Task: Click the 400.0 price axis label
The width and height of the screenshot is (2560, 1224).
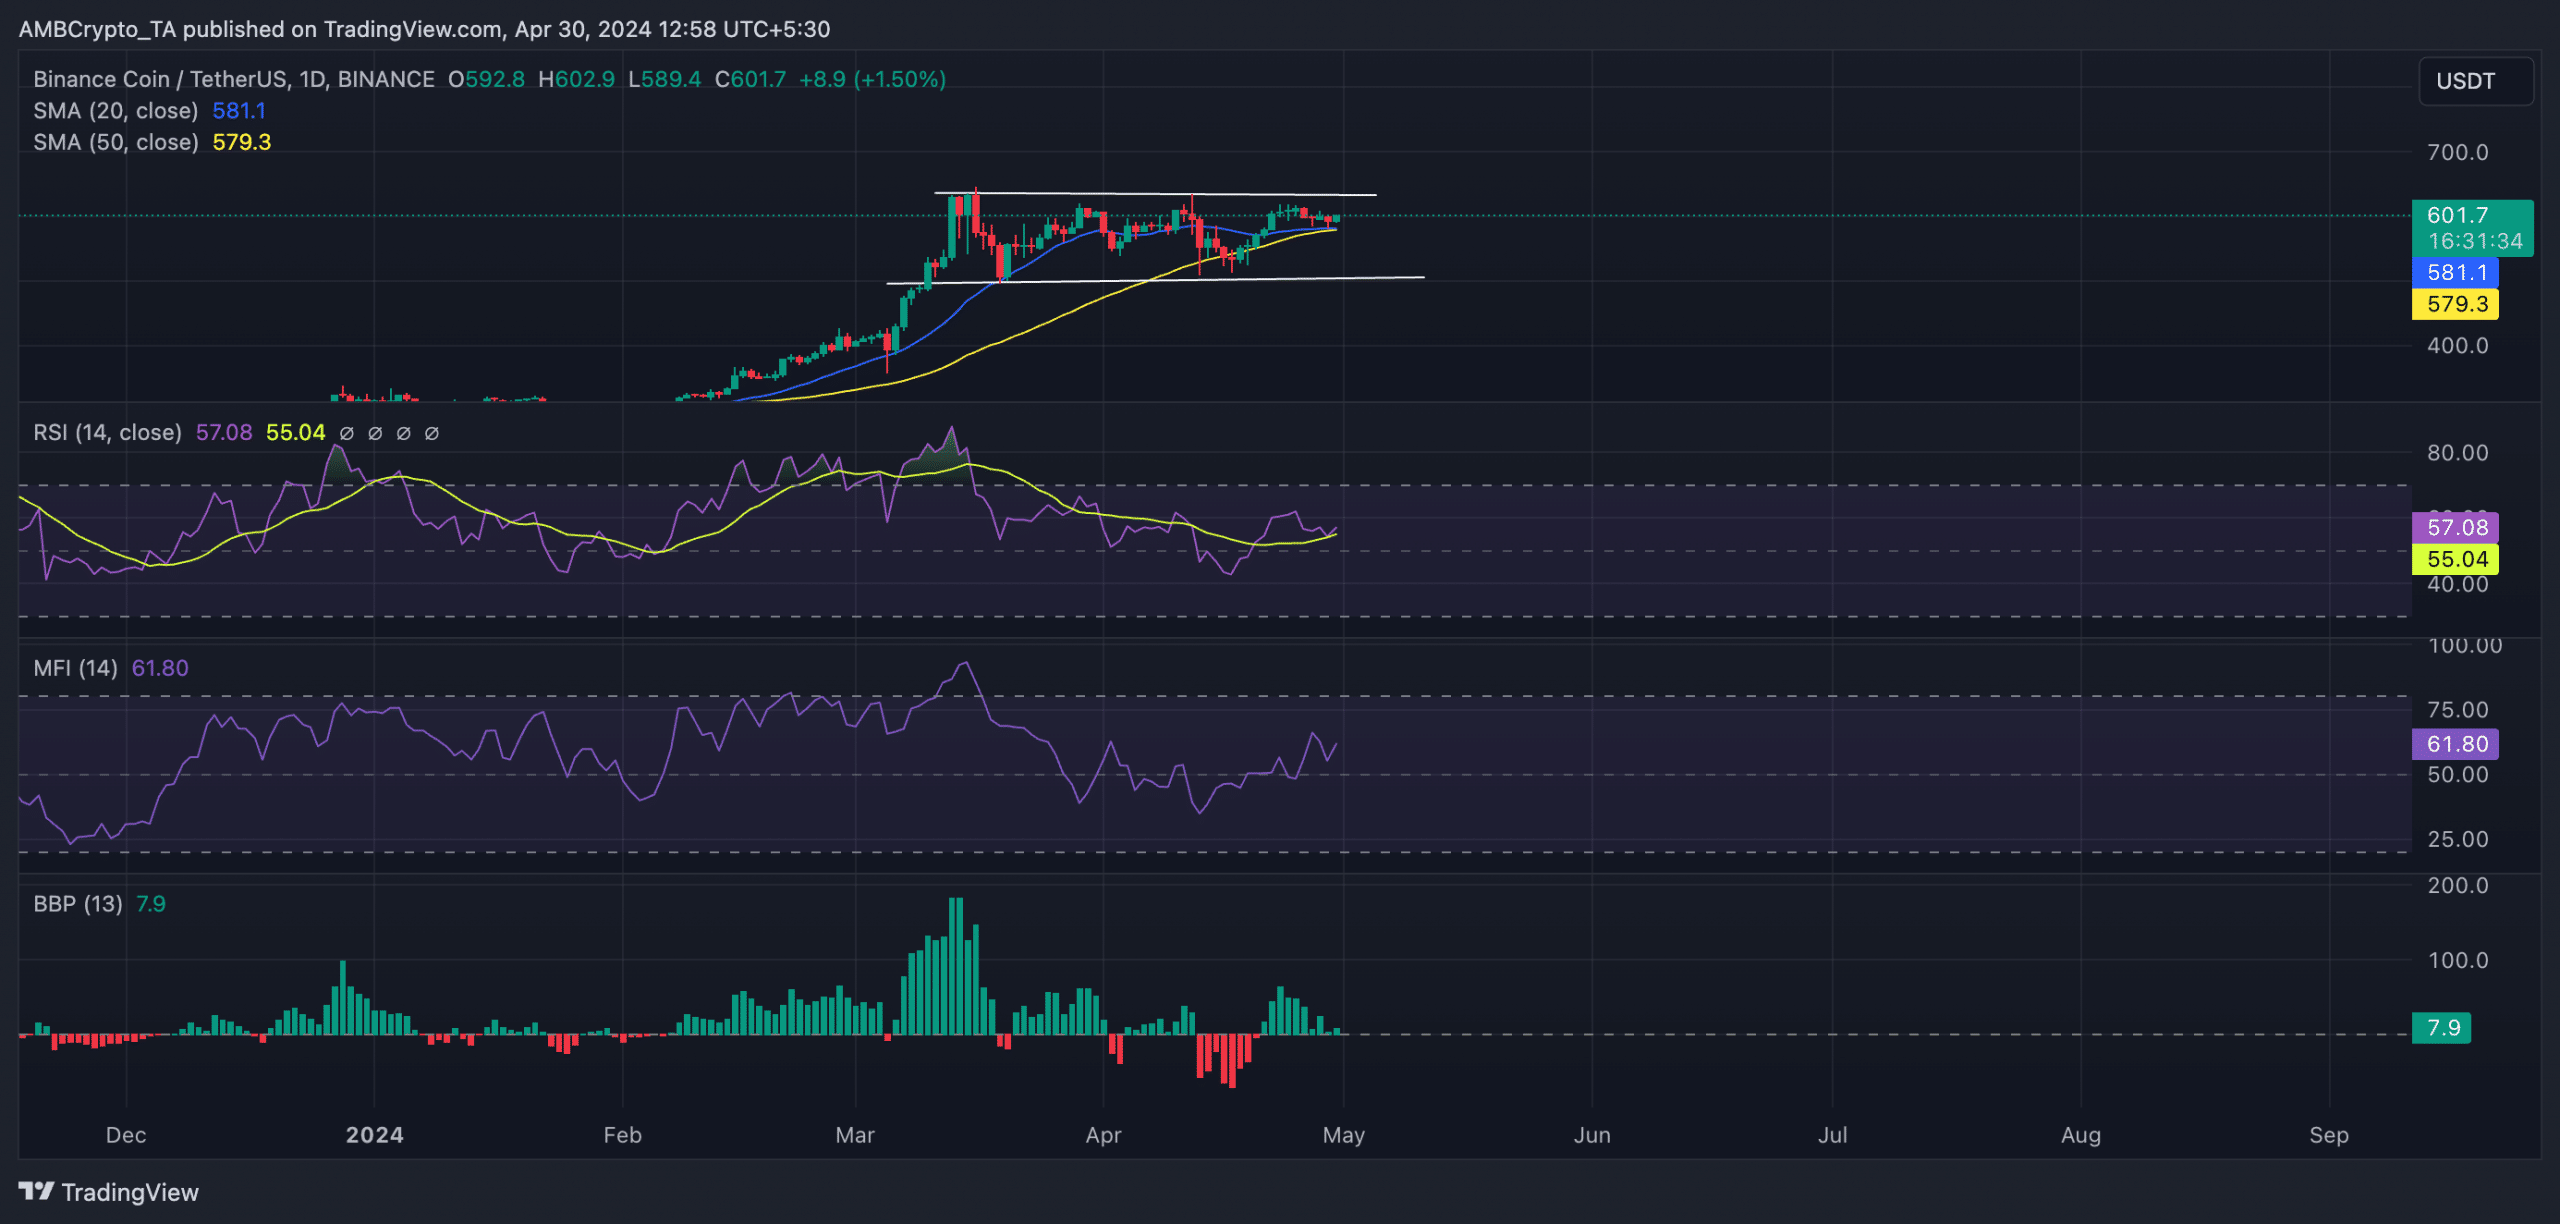Action: coord(2457,346)
